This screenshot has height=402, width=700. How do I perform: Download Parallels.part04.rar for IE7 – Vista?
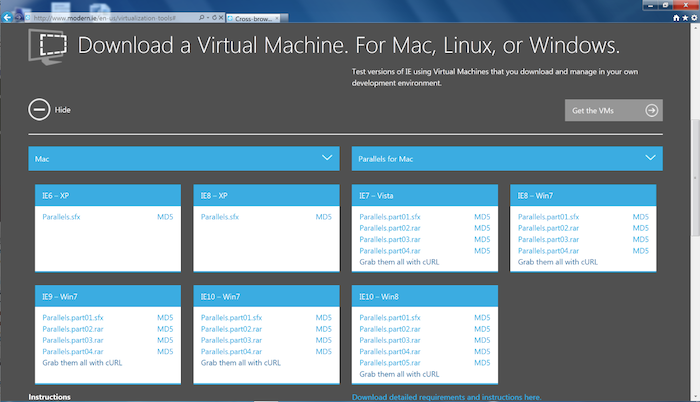[390, 251]
